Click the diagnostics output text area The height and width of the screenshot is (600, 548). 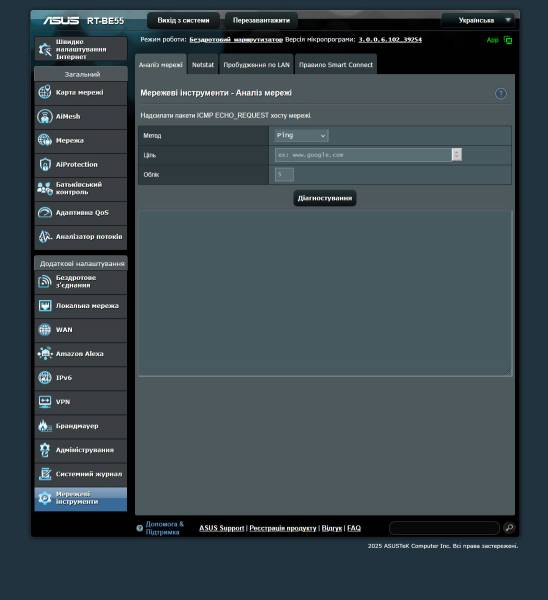coord(325,292)
